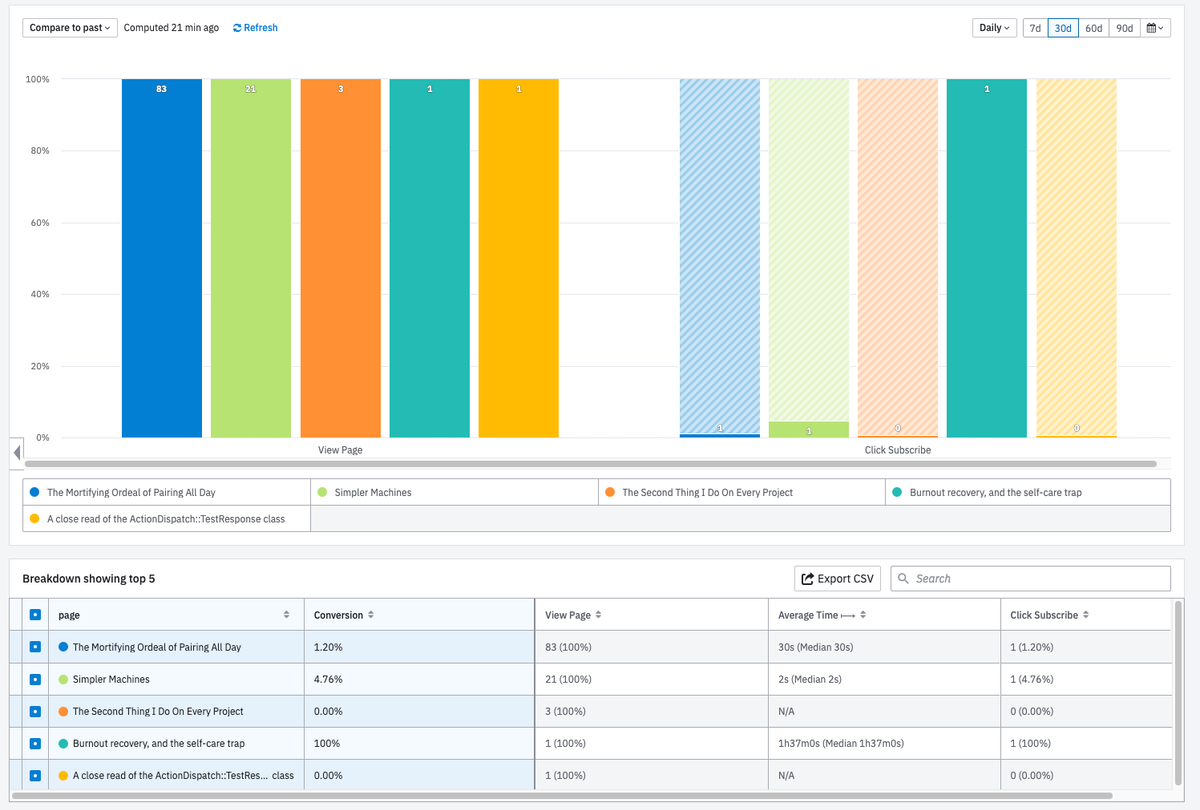Click the magnifying glass in the search box
This screenshot has height=810, width=1200.
pos(902,578)
